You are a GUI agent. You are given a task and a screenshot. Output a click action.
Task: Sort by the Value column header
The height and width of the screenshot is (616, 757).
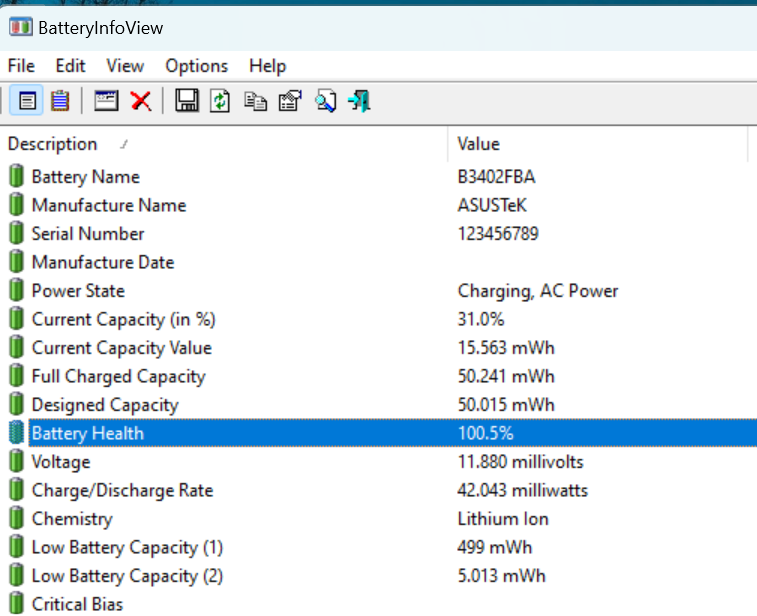pos(598,144)
